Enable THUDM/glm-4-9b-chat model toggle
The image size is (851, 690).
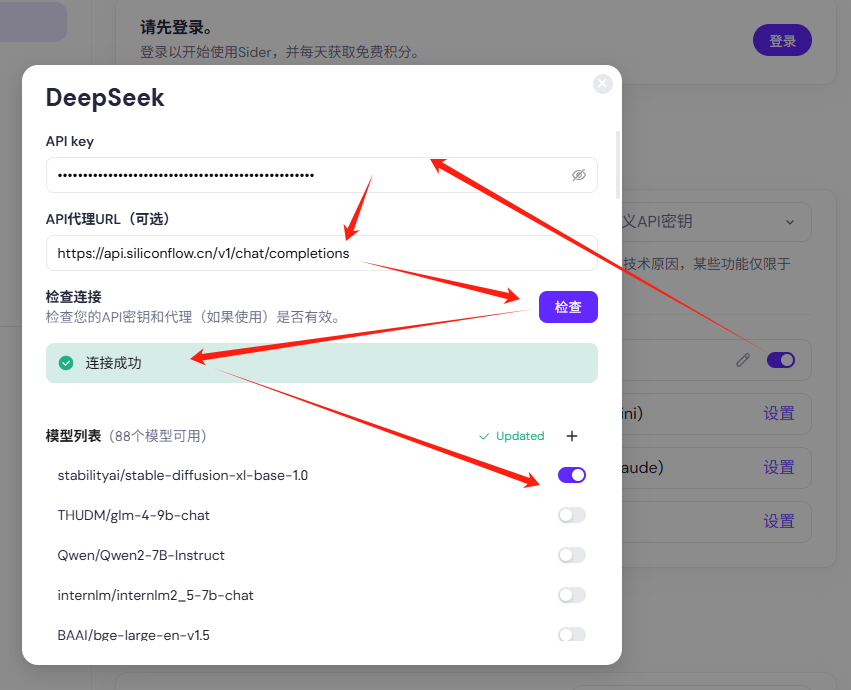tap(572, 515)
